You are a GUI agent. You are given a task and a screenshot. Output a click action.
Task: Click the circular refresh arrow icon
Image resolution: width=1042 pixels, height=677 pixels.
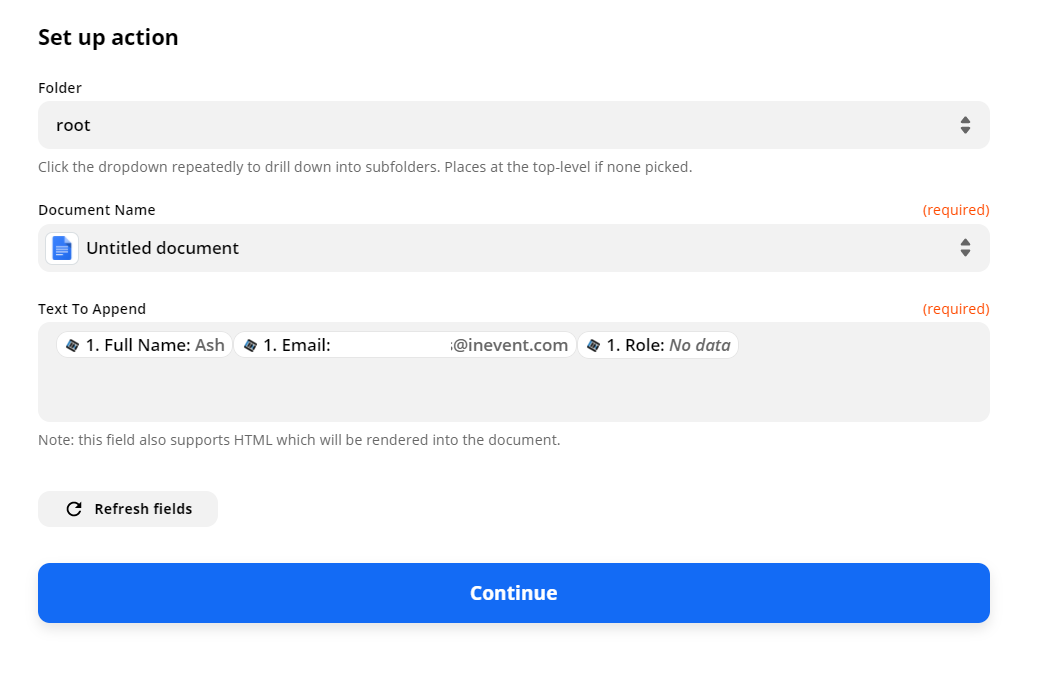(74, 509)
